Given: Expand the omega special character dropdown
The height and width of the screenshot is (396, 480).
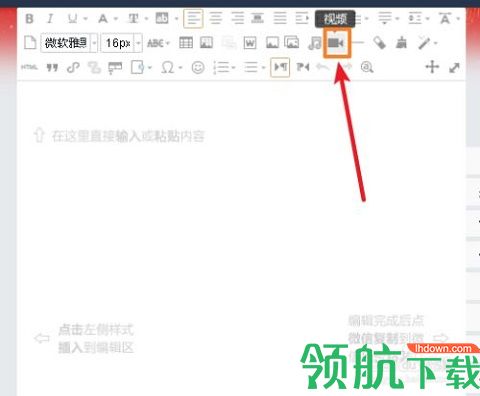Looking at the screenshot, I should (x=180, y=68).
